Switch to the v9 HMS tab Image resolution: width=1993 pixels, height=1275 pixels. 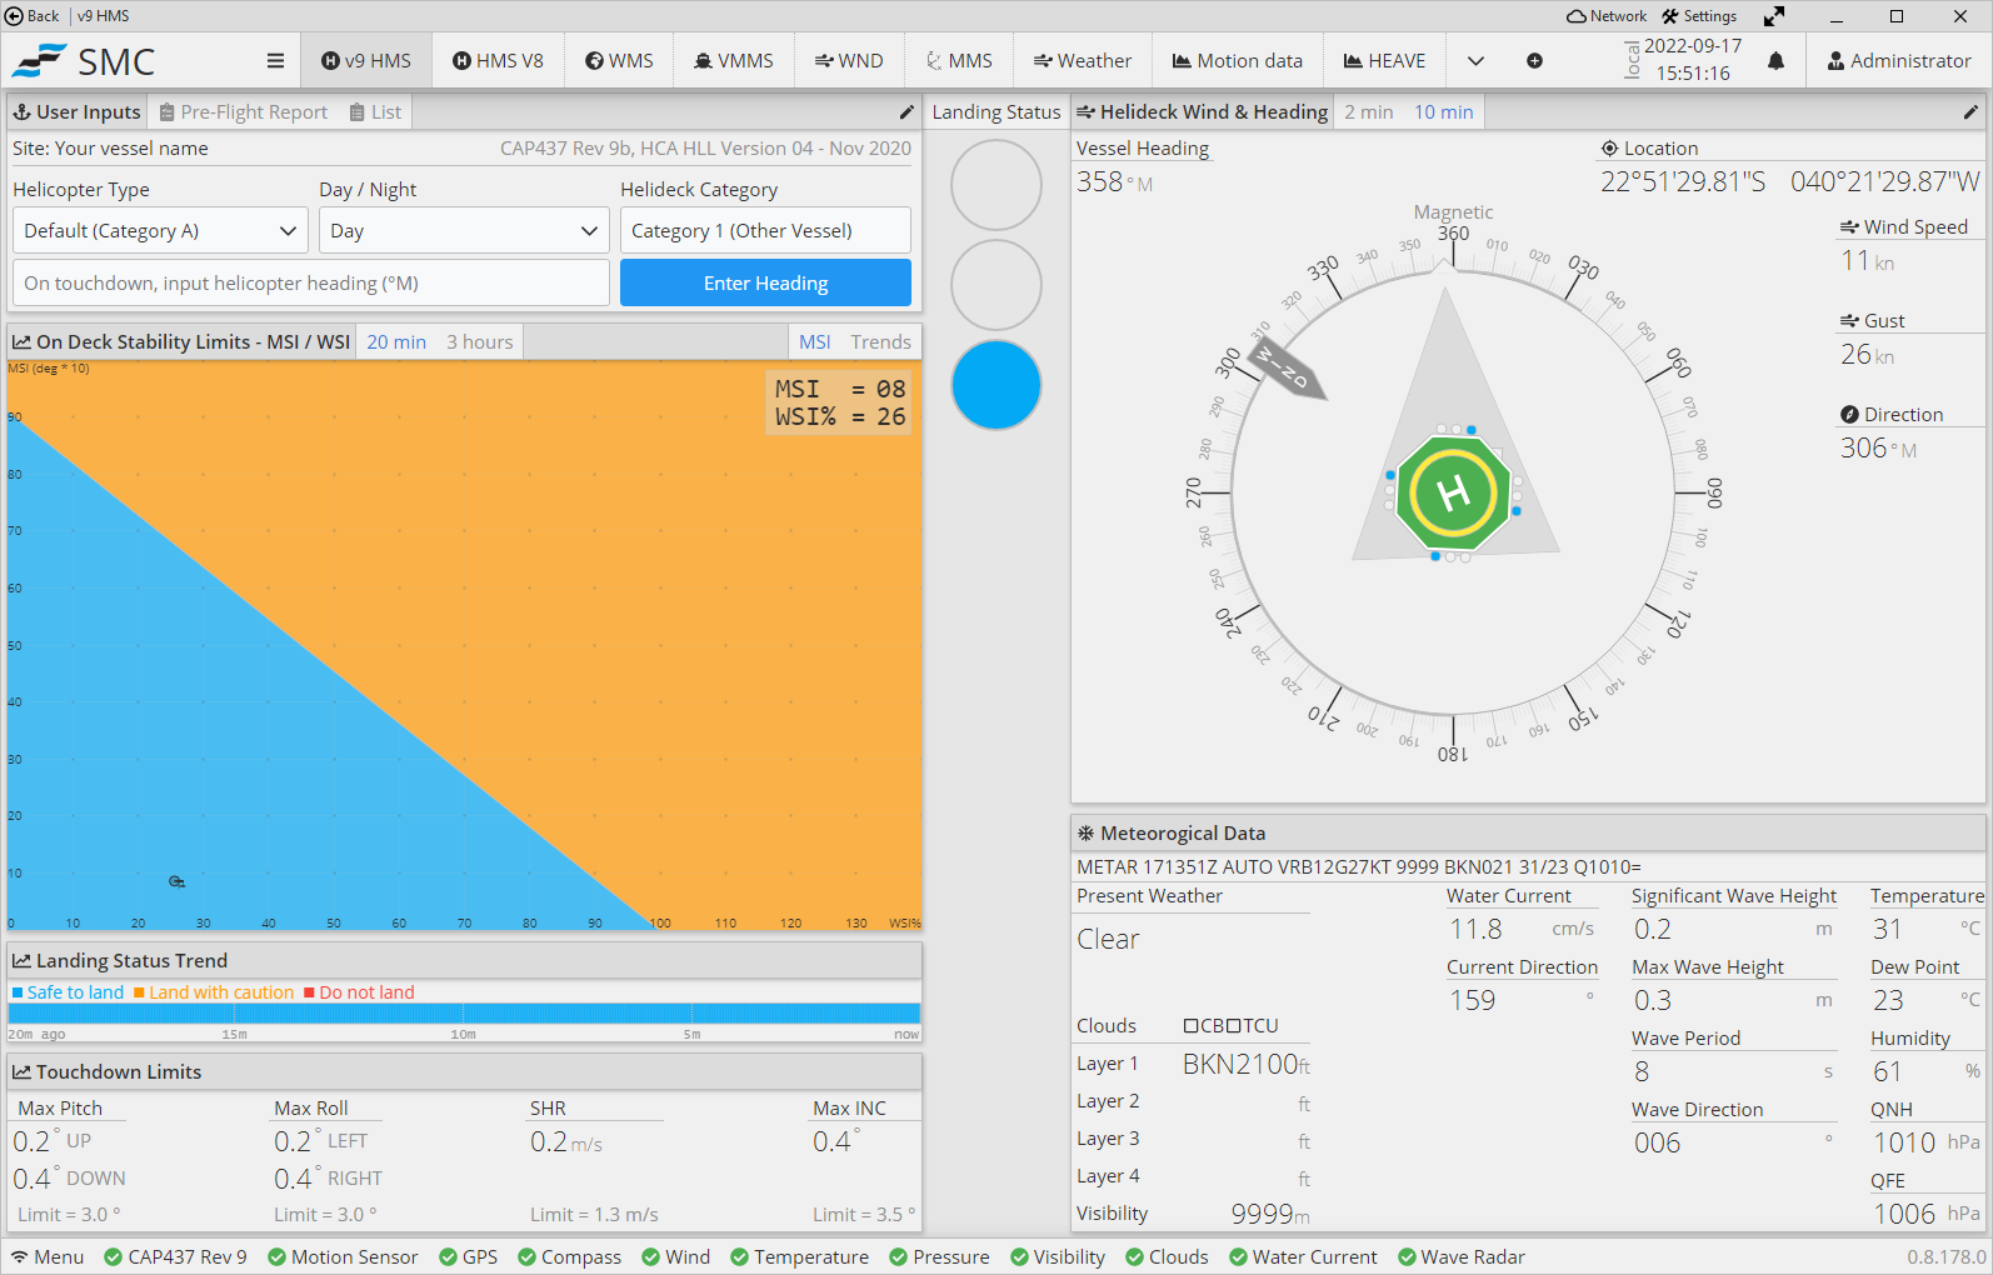pos(366,61)
